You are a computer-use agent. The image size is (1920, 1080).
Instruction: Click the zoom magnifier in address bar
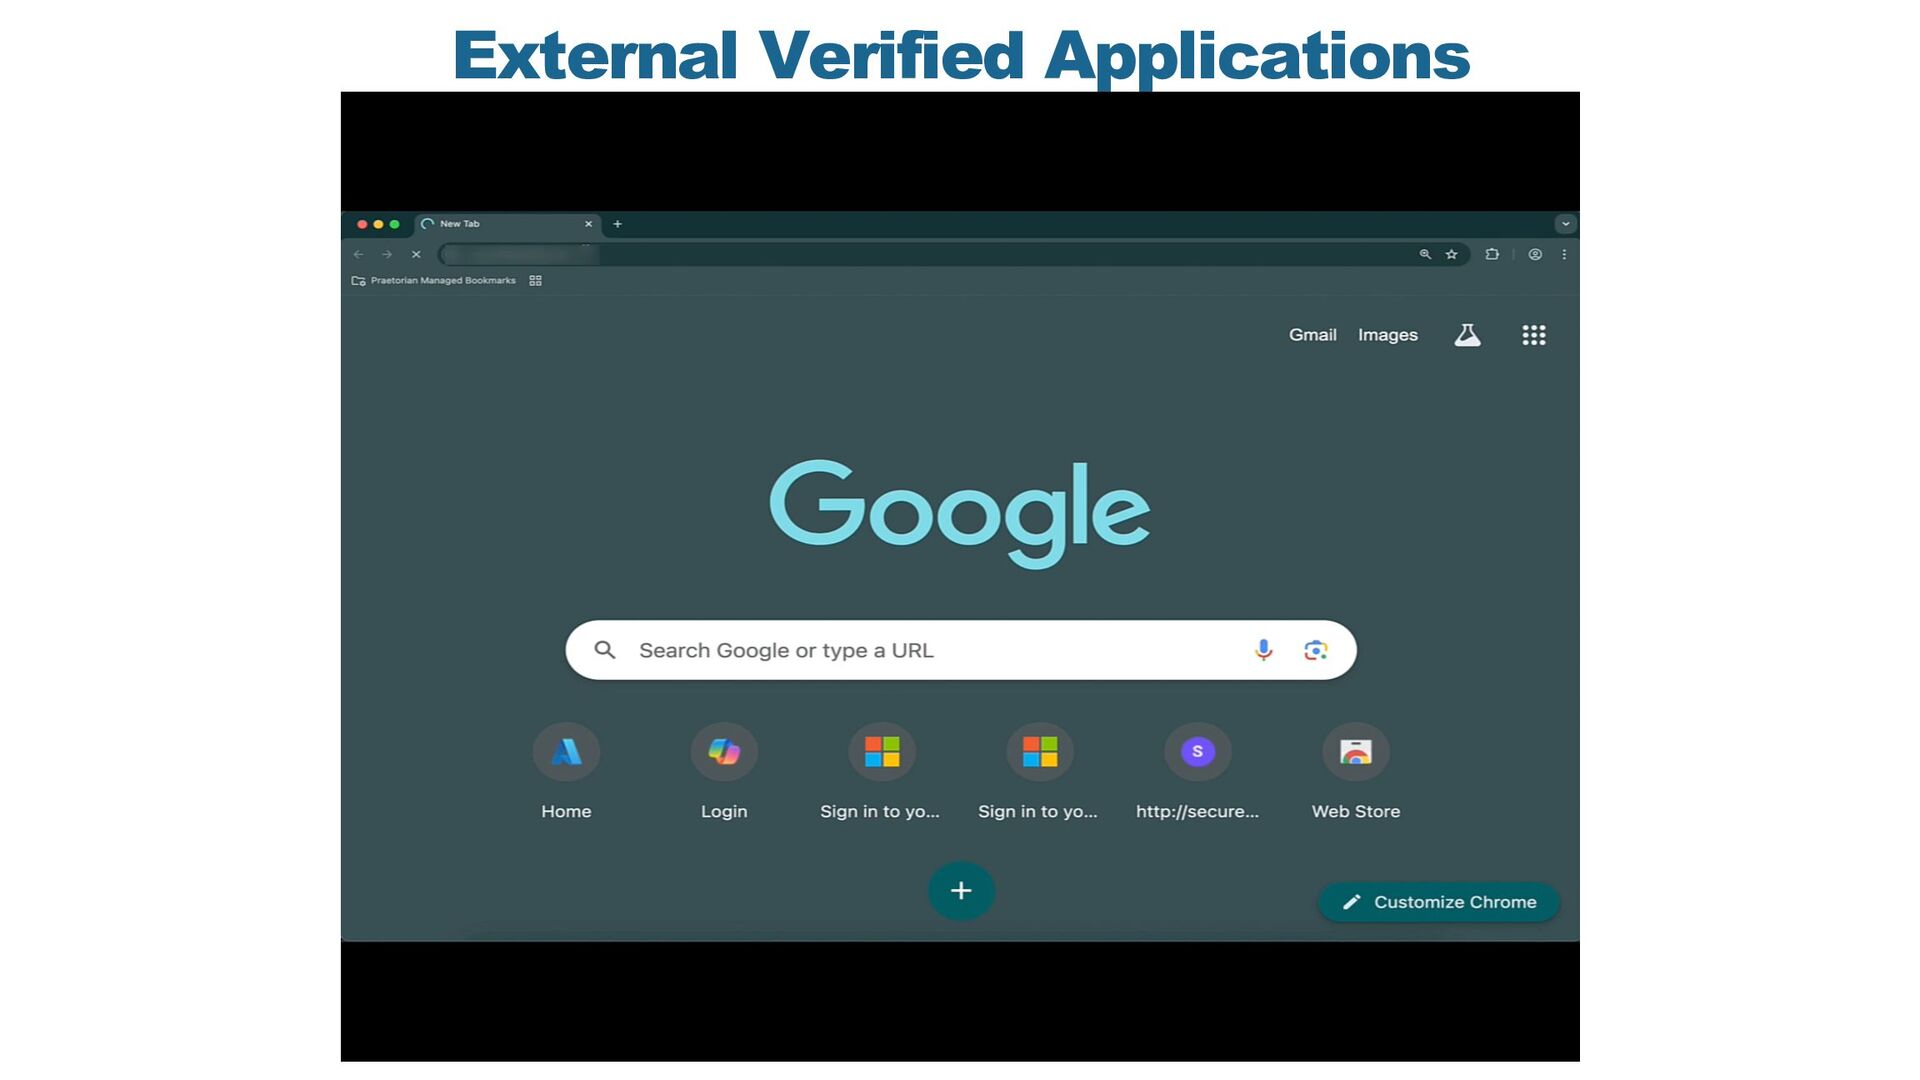point(1425,254)
